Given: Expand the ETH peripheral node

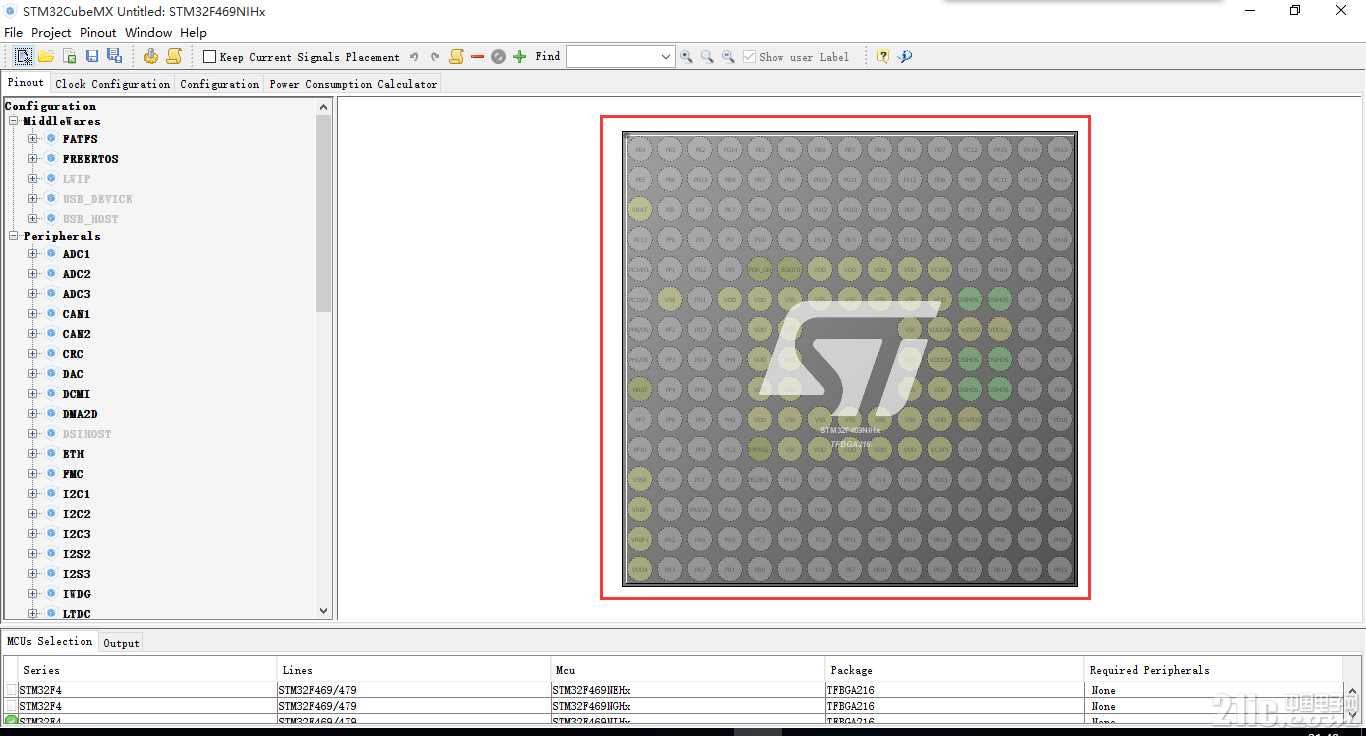Looking at the screenshot, I should click(33, 454).
